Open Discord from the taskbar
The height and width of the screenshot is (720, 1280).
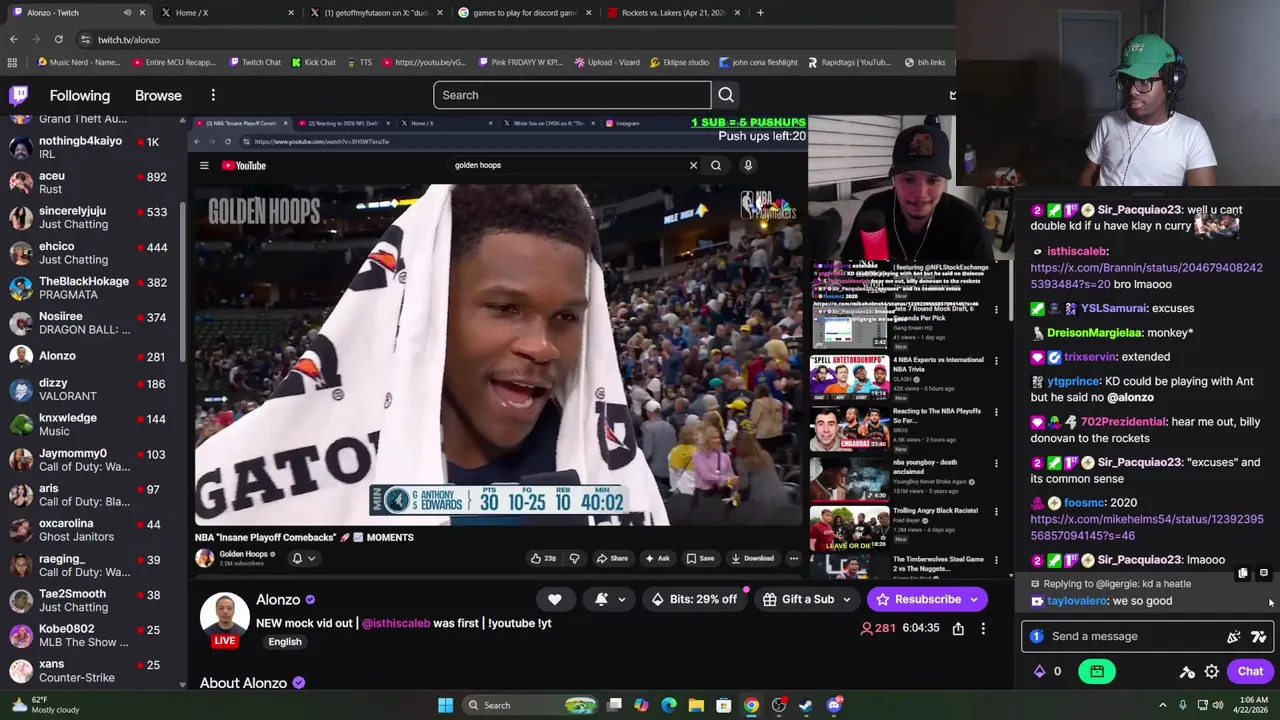click(x=835, y=706)
